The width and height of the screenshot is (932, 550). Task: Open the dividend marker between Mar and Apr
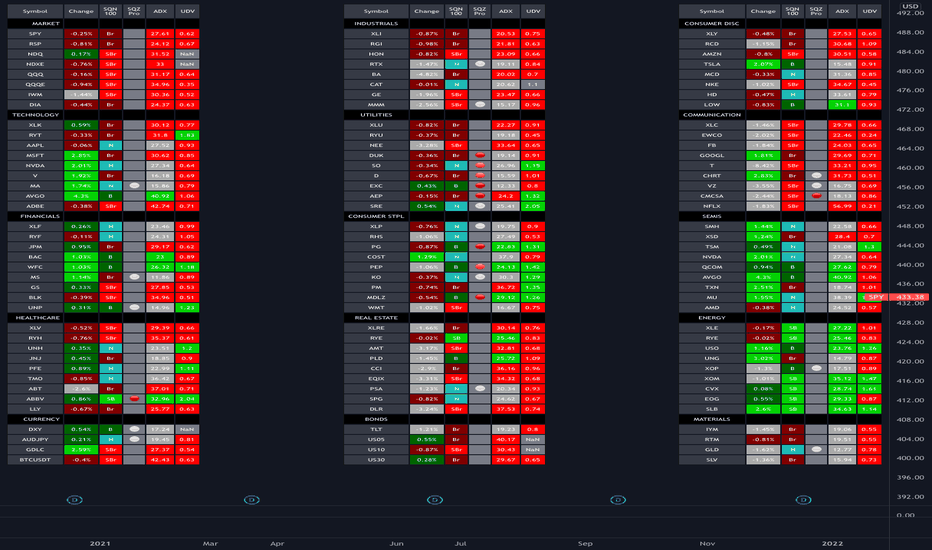point(251,499)
